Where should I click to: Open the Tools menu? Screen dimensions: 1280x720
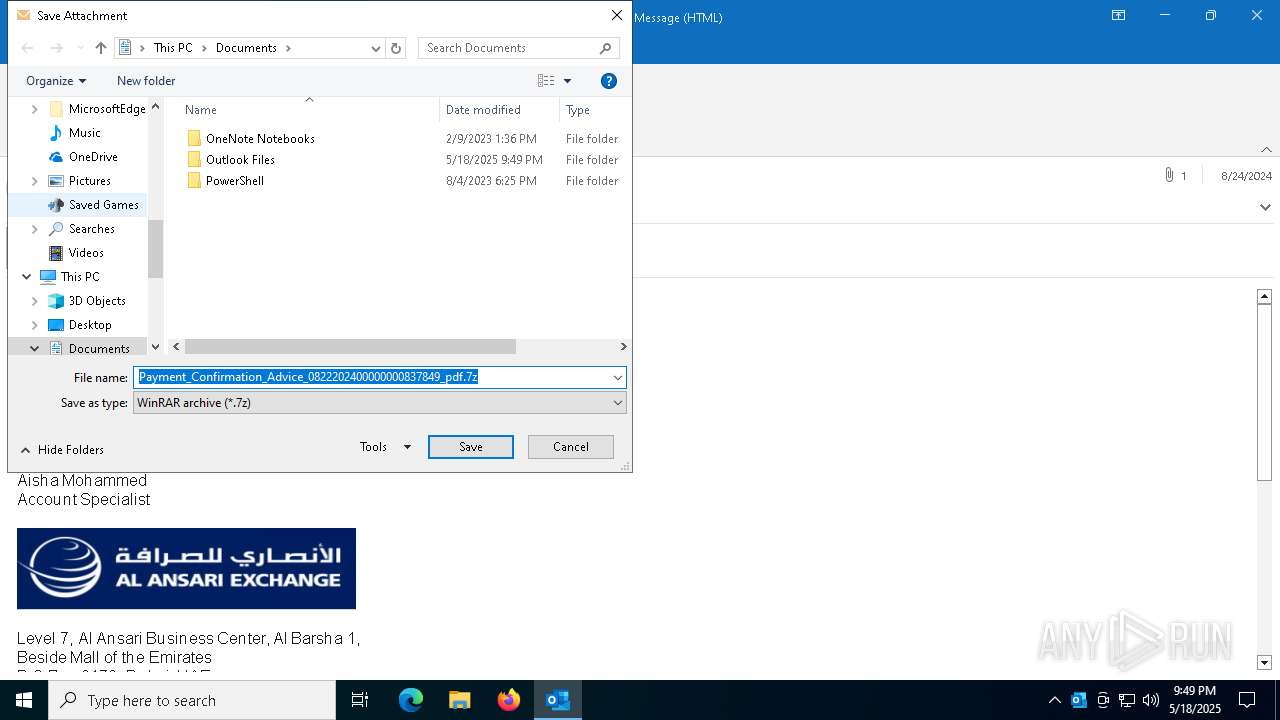coord(386,447)
